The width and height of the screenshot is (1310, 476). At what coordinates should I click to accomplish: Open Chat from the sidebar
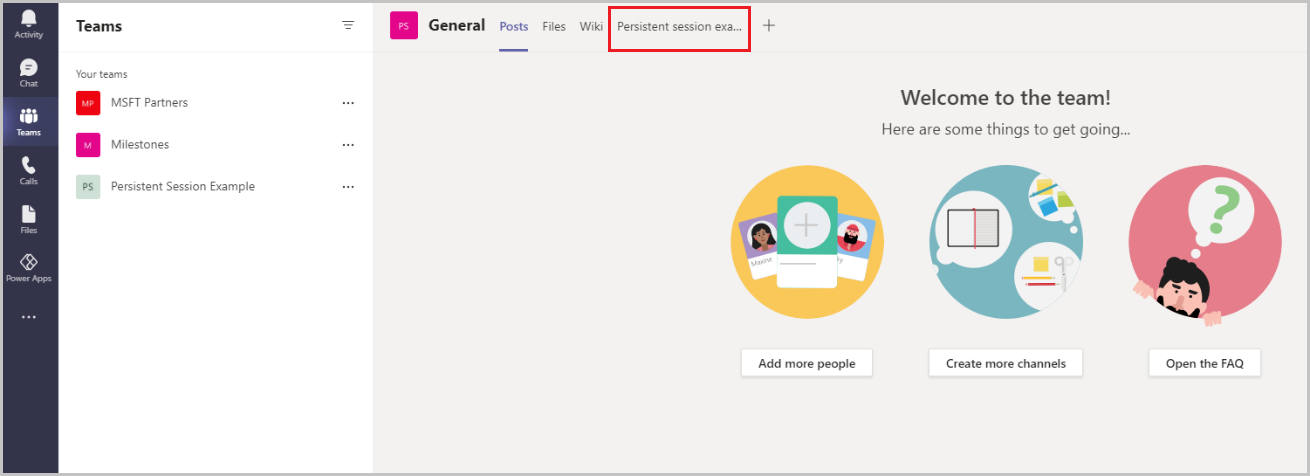click(x=28, y=73)
